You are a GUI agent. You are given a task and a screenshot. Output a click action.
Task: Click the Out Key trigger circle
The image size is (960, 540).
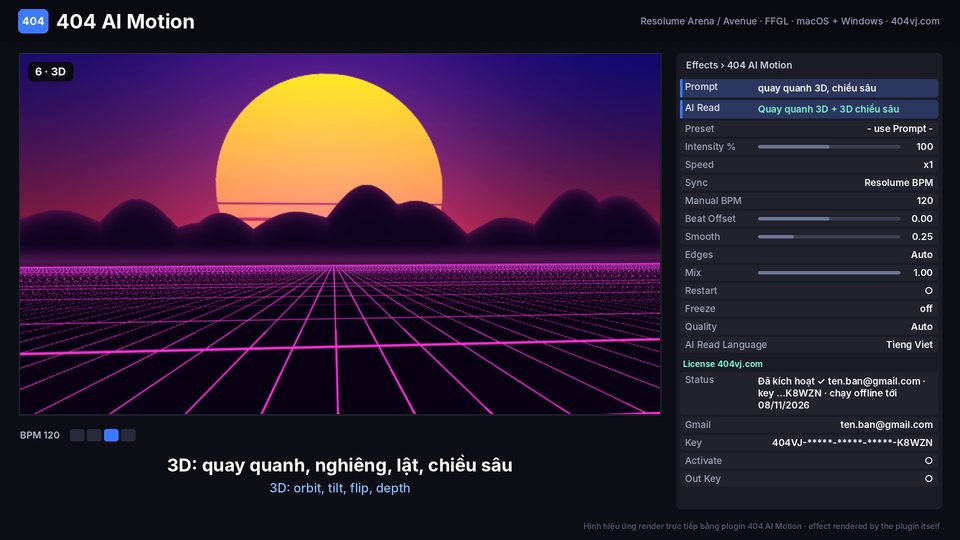[928, 479]
